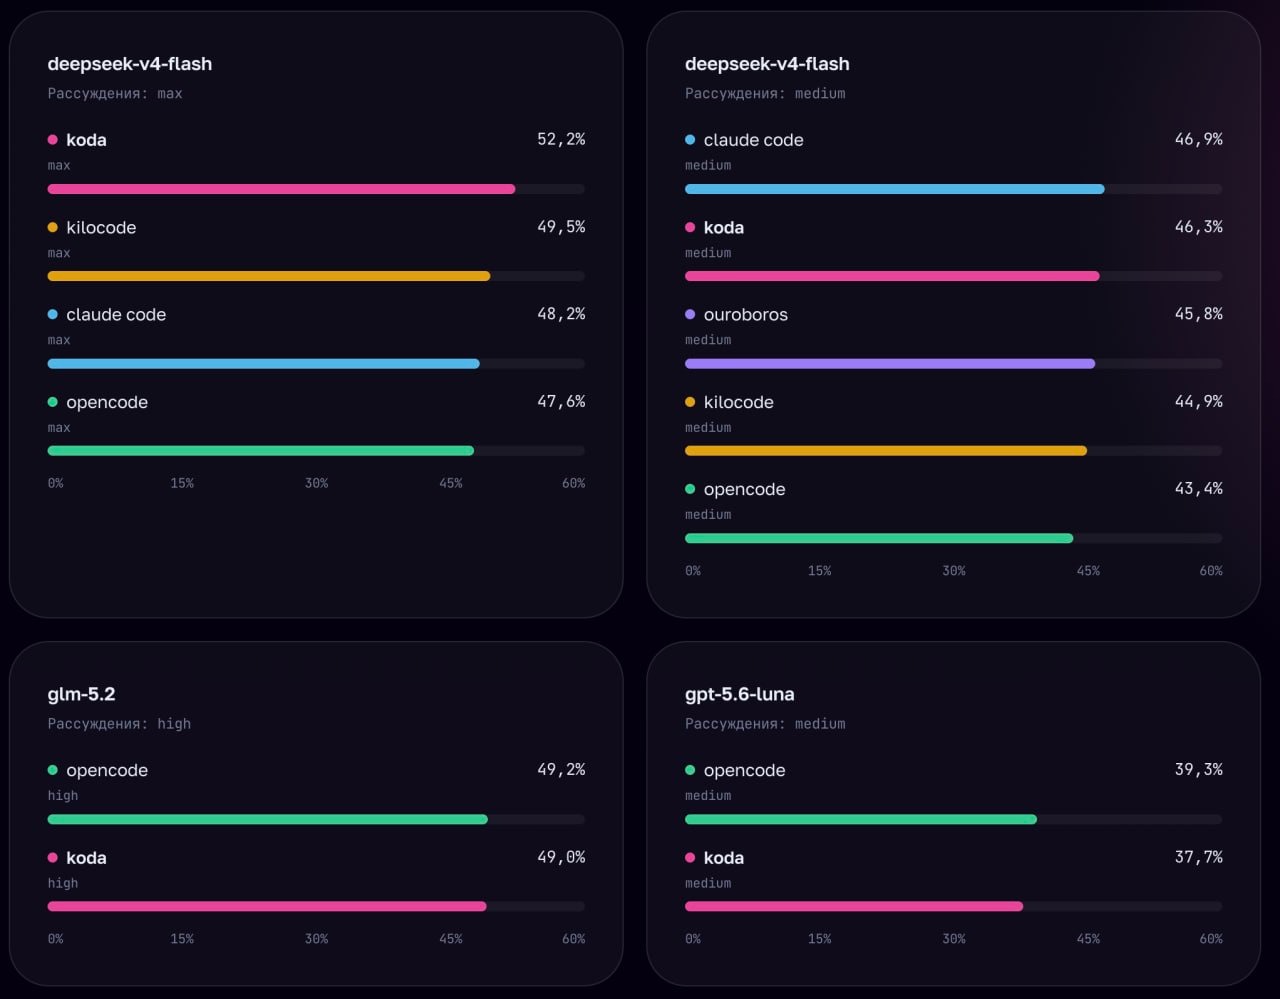Click the deepseek-v4-flash title with max reasoning
This screenshot has width=1280, height=999.
130,64
